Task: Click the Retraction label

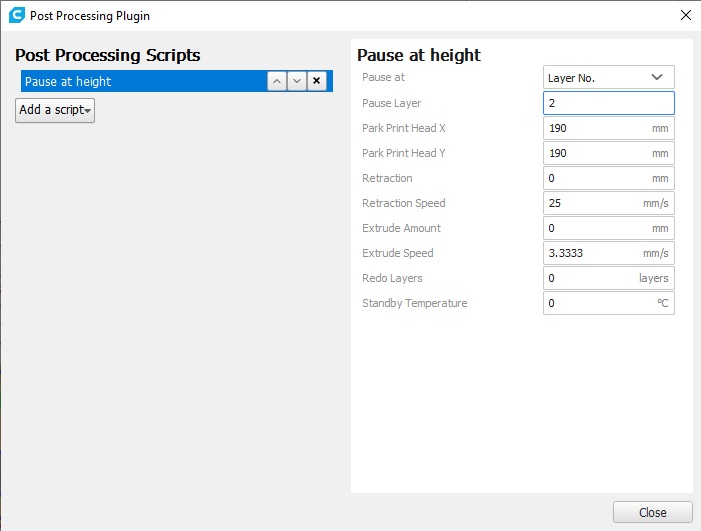Action: (x=387, y=178)
